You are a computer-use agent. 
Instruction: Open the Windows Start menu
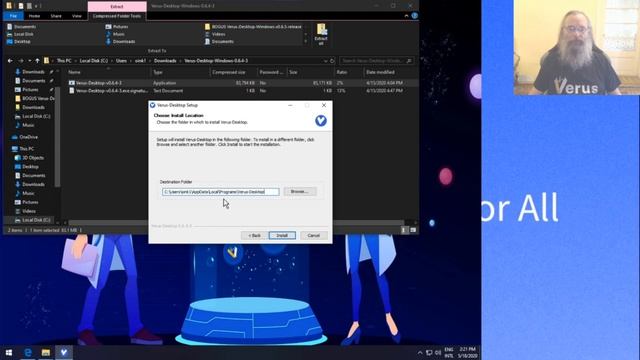9,352
